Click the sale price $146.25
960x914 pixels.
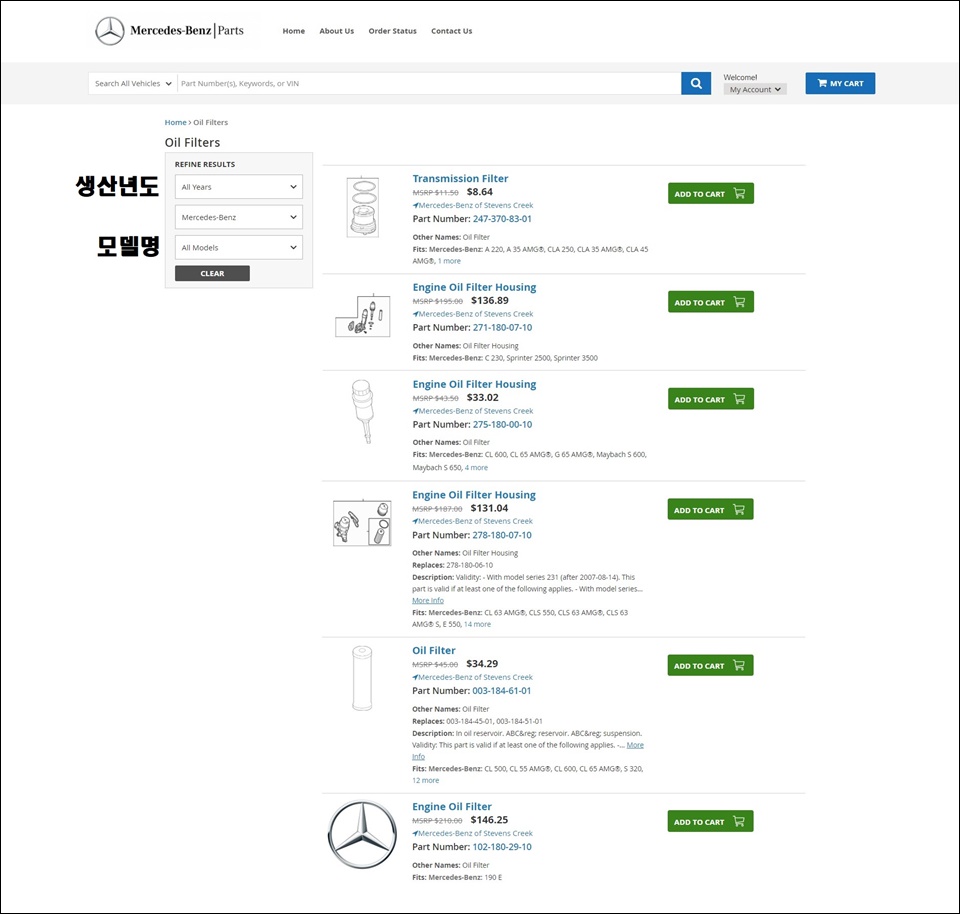[489, 820]
